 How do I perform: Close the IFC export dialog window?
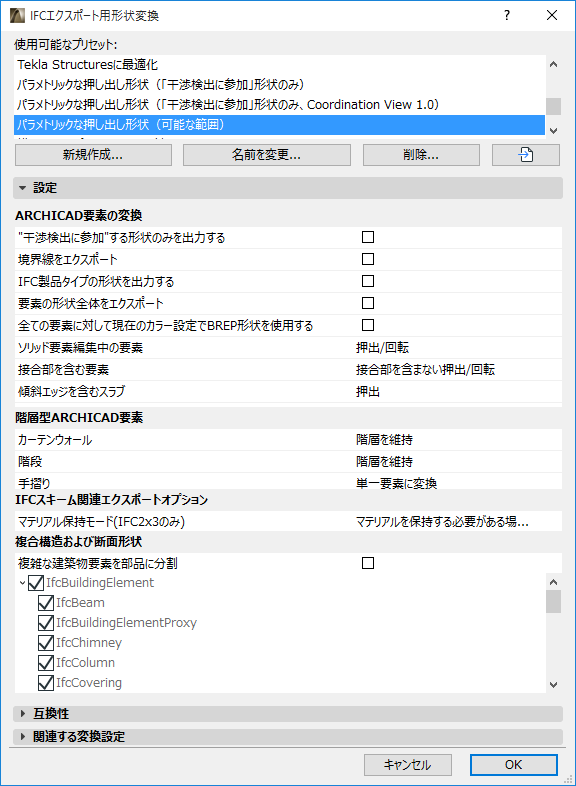click(x=552, y=16)
